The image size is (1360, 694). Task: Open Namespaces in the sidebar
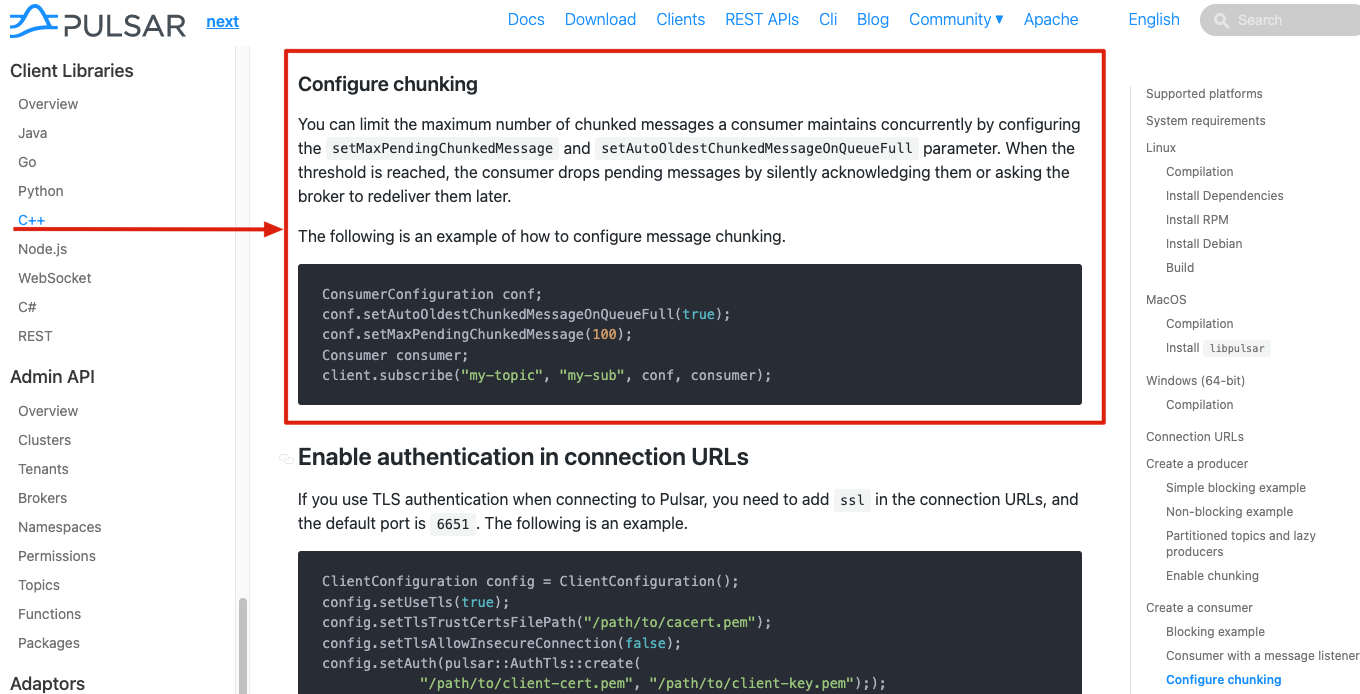pos(60,527)
